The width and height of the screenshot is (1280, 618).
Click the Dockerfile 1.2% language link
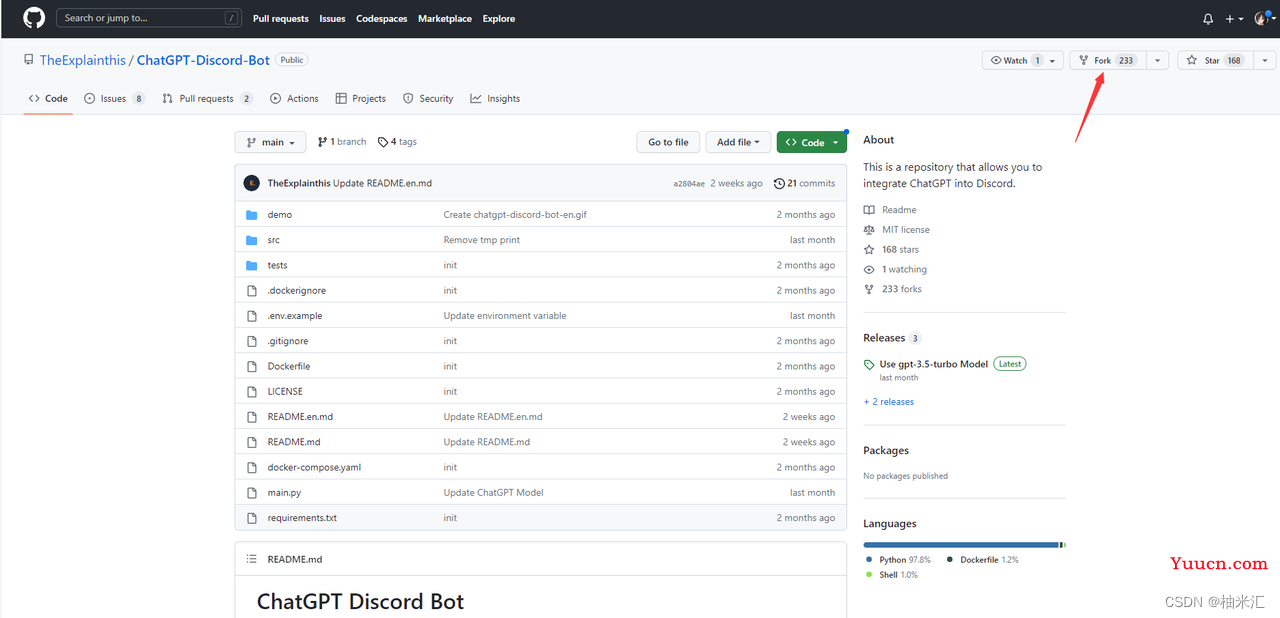983,560
